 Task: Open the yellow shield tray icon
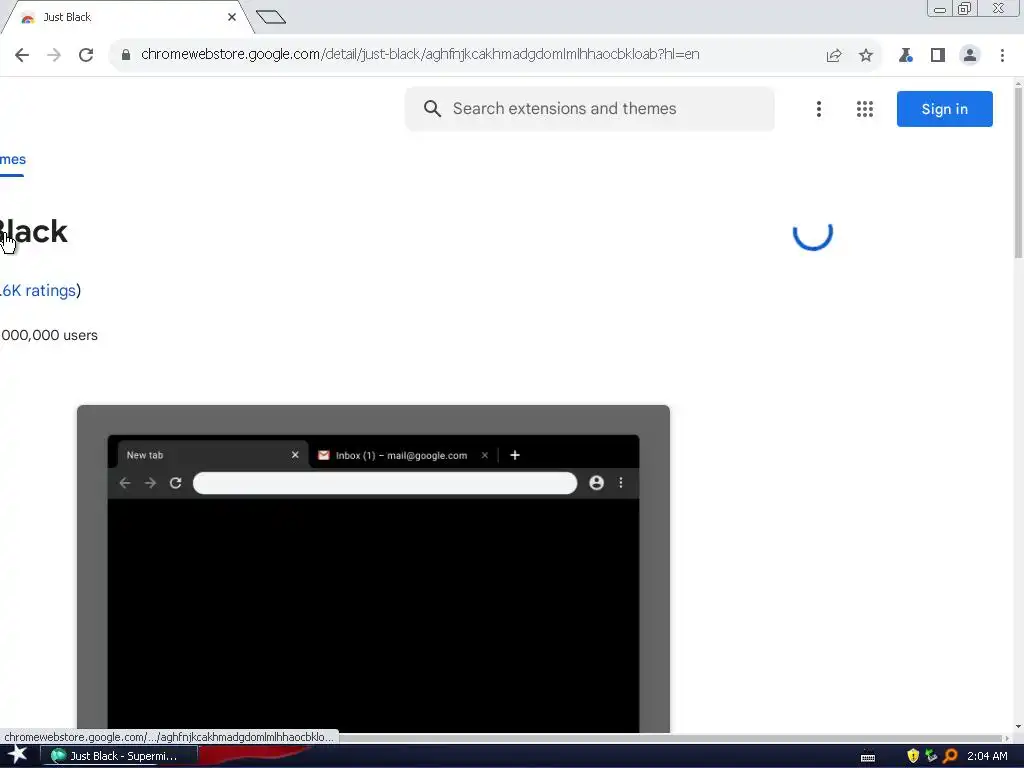913,756
